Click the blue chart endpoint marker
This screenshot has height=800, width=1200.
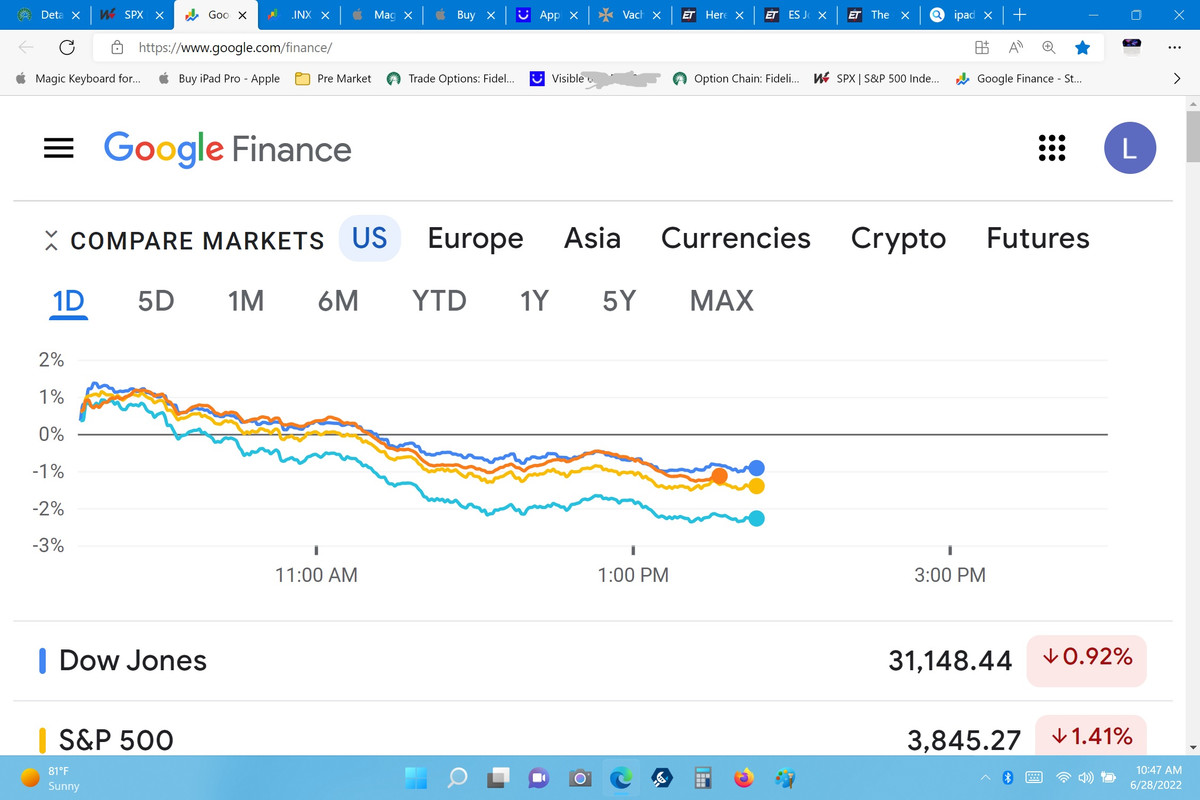tap(756, 468)
